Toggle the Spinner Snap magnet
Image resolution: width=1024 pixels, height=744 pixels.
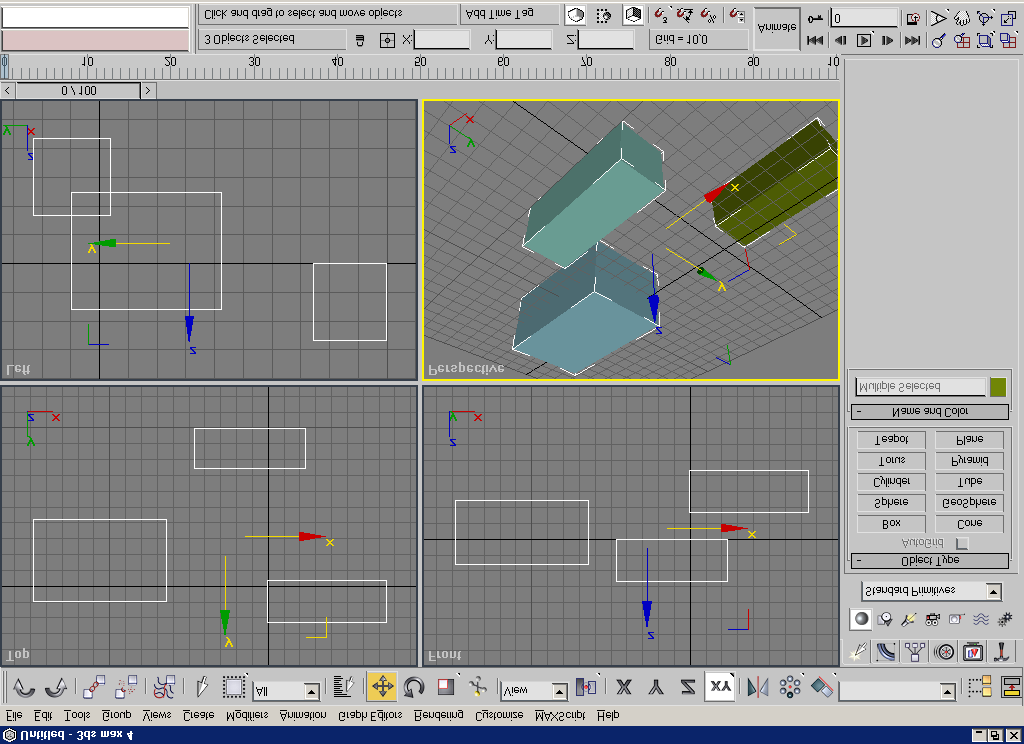click(x=737, y=15)
